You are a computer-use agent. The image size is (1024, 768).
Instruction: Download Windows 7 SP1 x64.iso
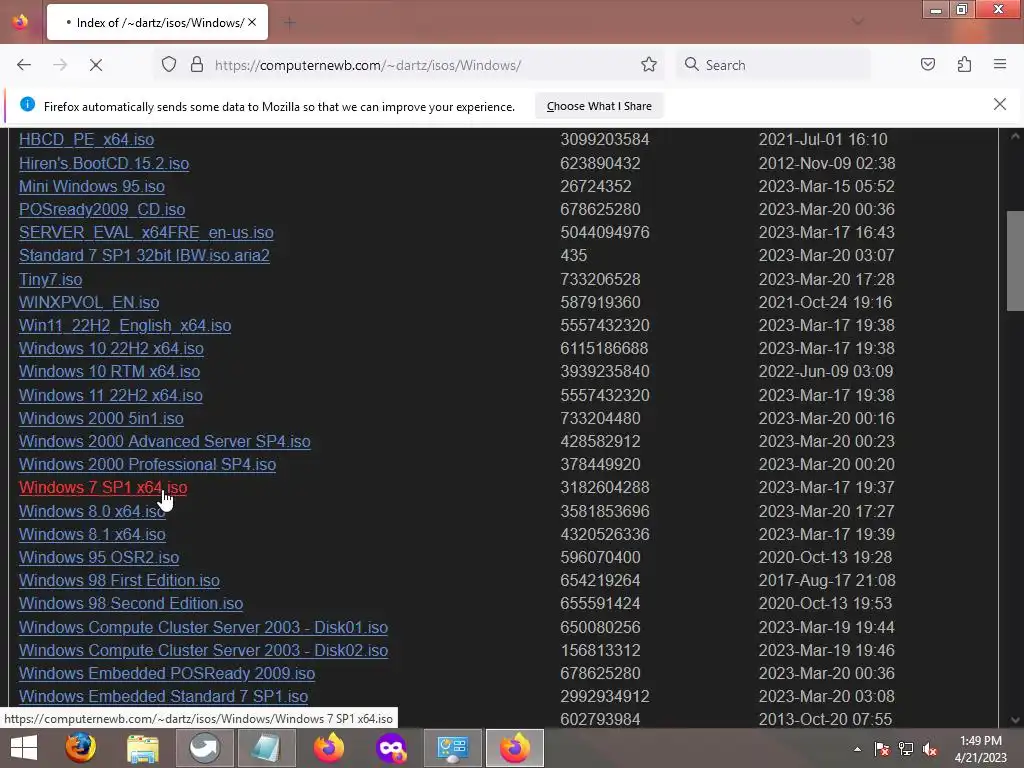click(x=103, y=488)
